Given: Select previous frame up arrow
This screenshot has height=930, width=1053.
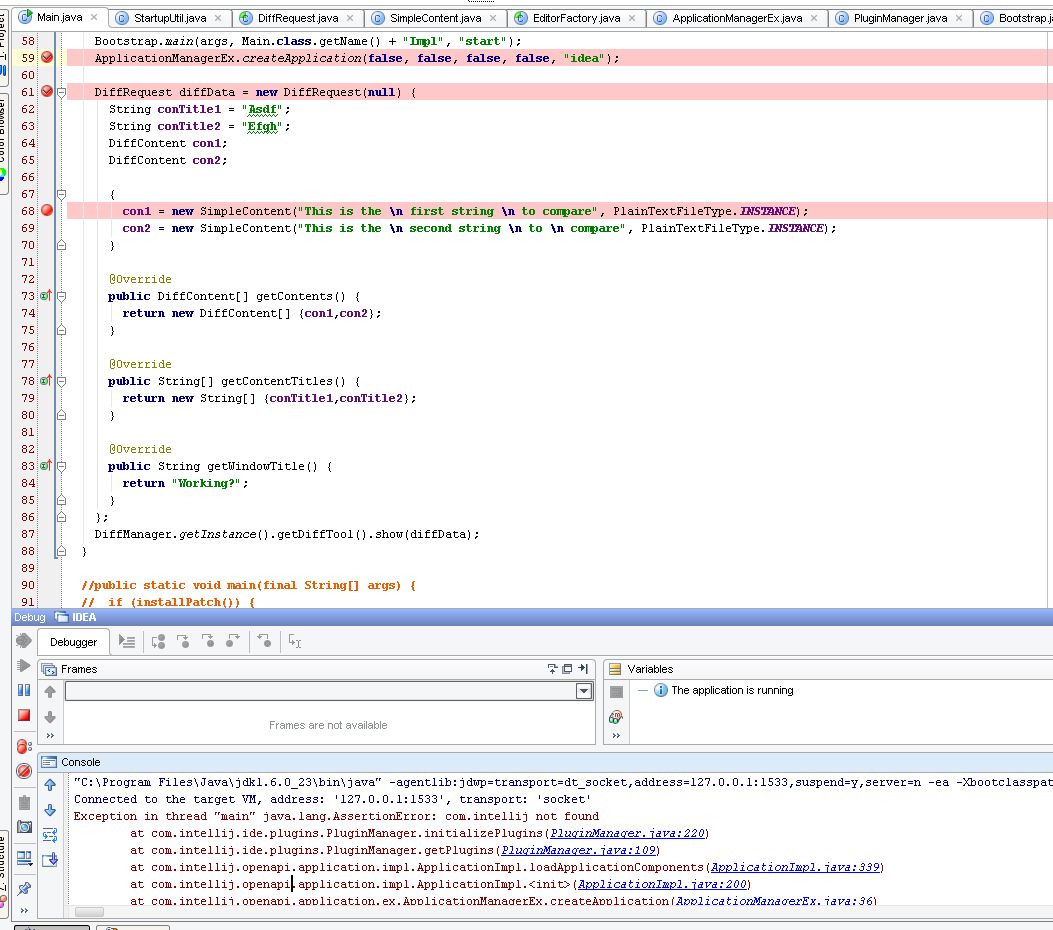Looking at the screenshot, I should 50,692.
